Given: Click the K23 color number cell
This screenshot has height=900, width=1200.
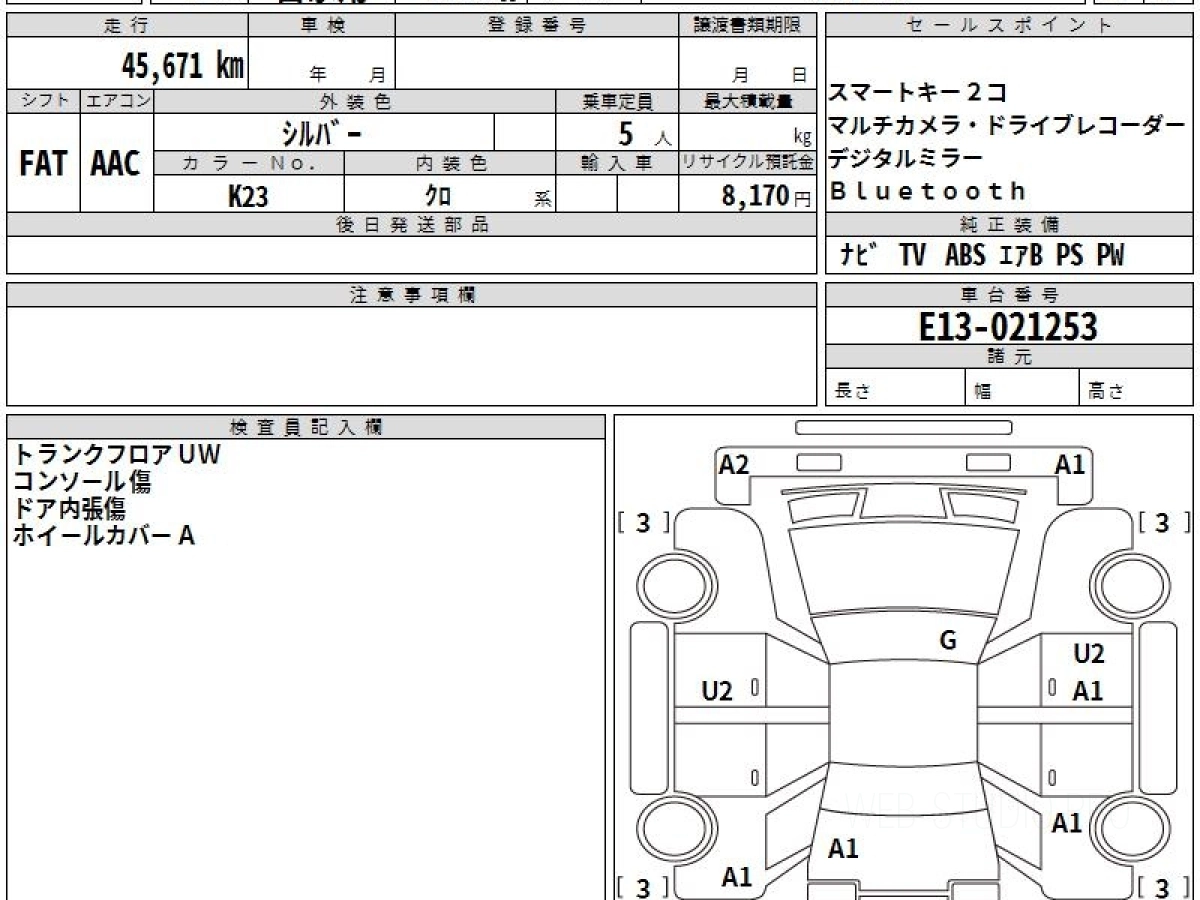Looking at the screenshot, I should [x=248, y=196].
